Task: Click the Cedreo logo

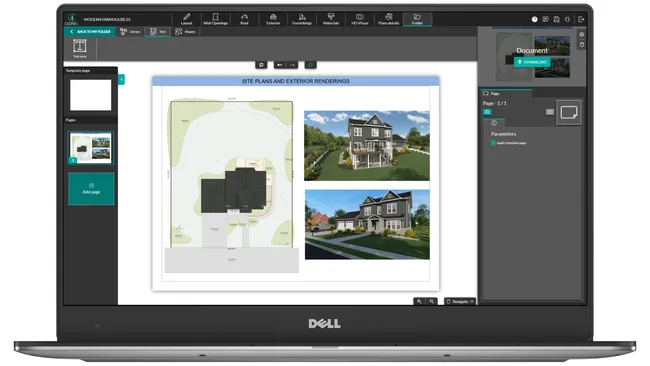Action: point(72,19)
